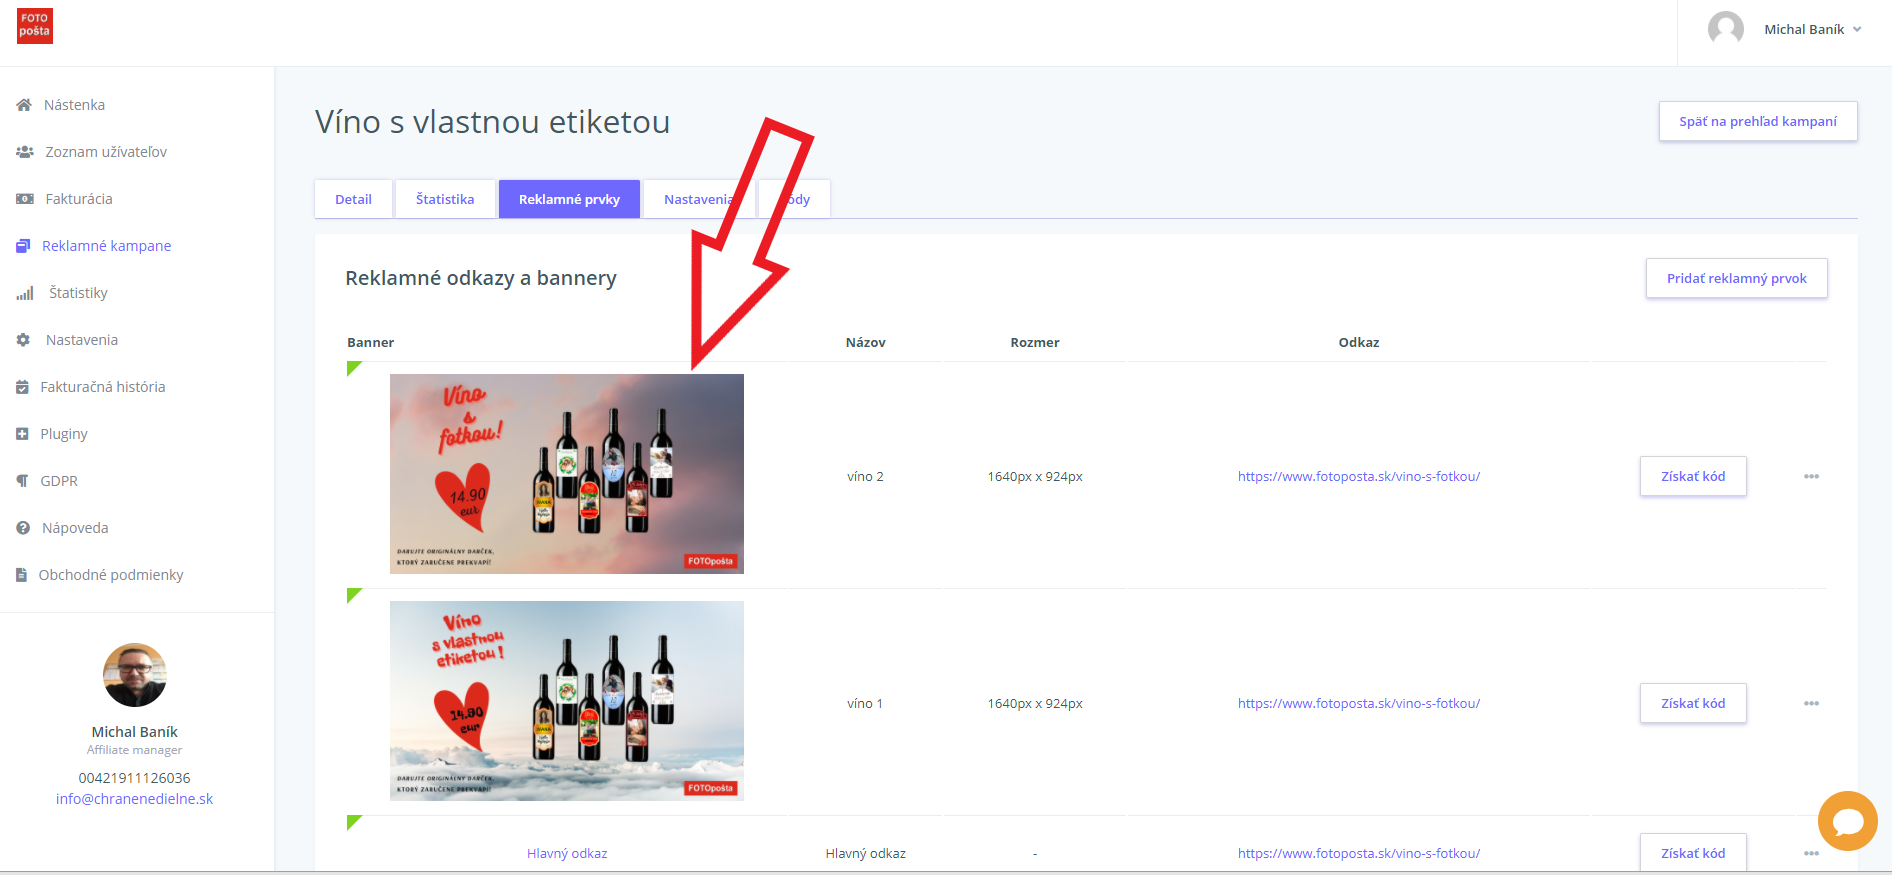This screenshot has height=875, width=1892.
Task: Click the Odkaz column header
Action: coord(1359,342)
